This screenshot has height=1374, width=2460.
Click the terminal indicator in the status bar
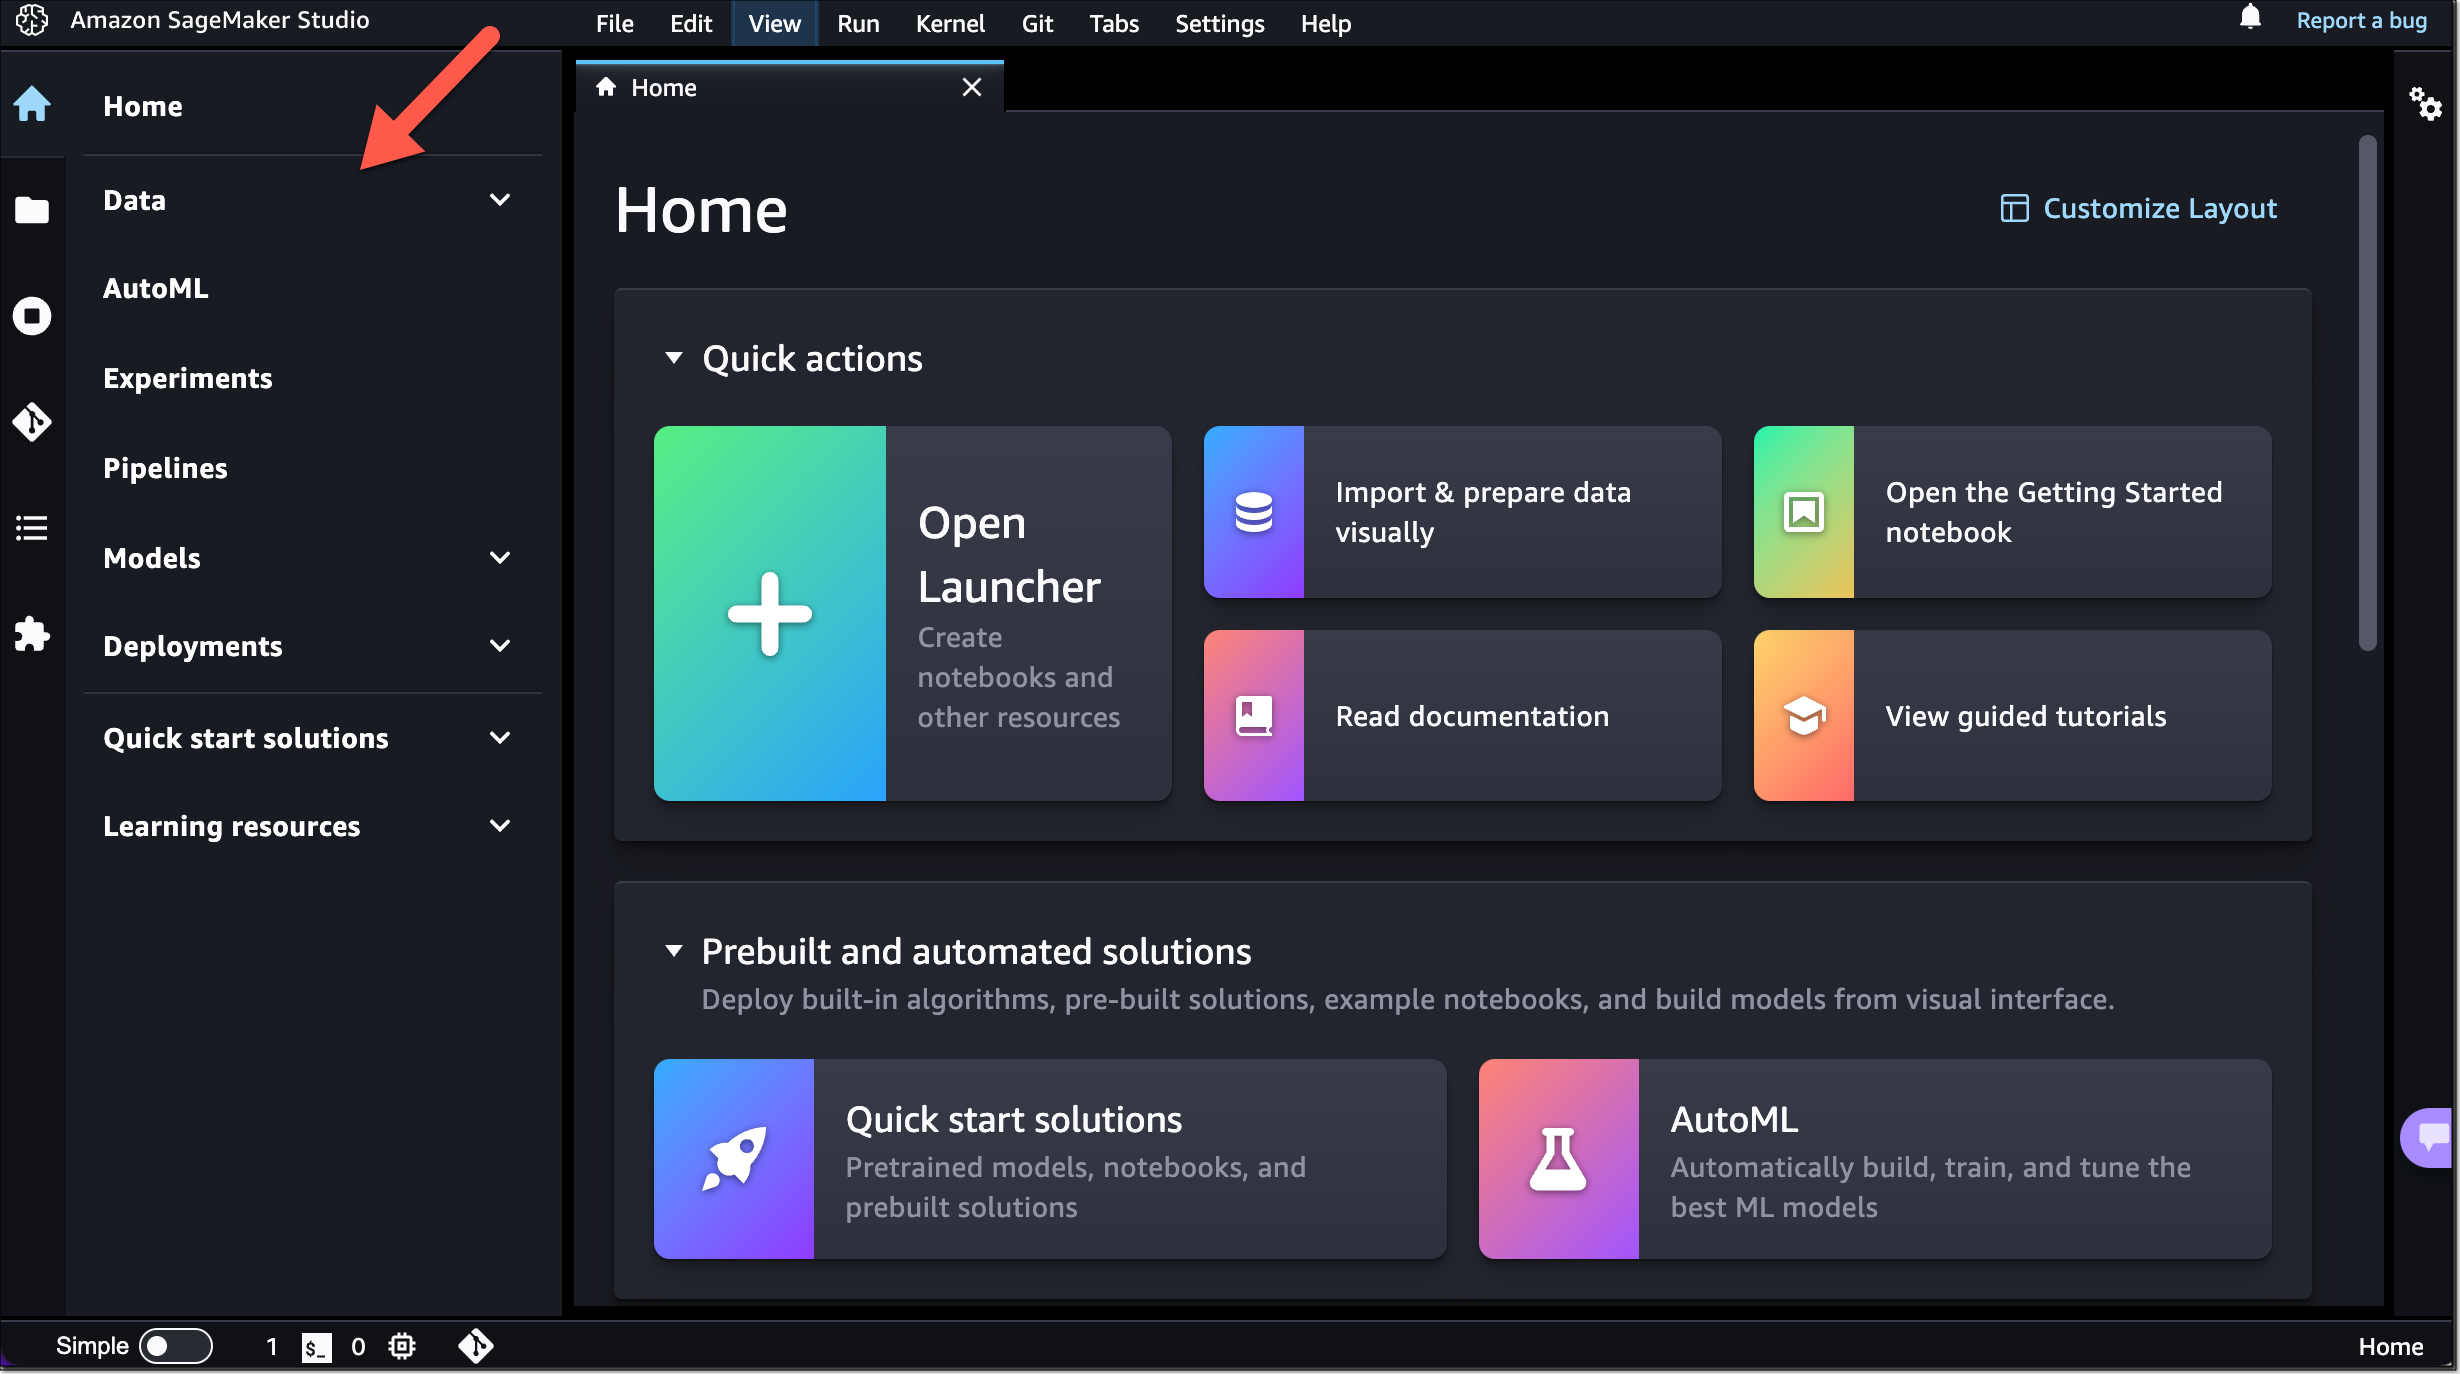coord(316,1347)
